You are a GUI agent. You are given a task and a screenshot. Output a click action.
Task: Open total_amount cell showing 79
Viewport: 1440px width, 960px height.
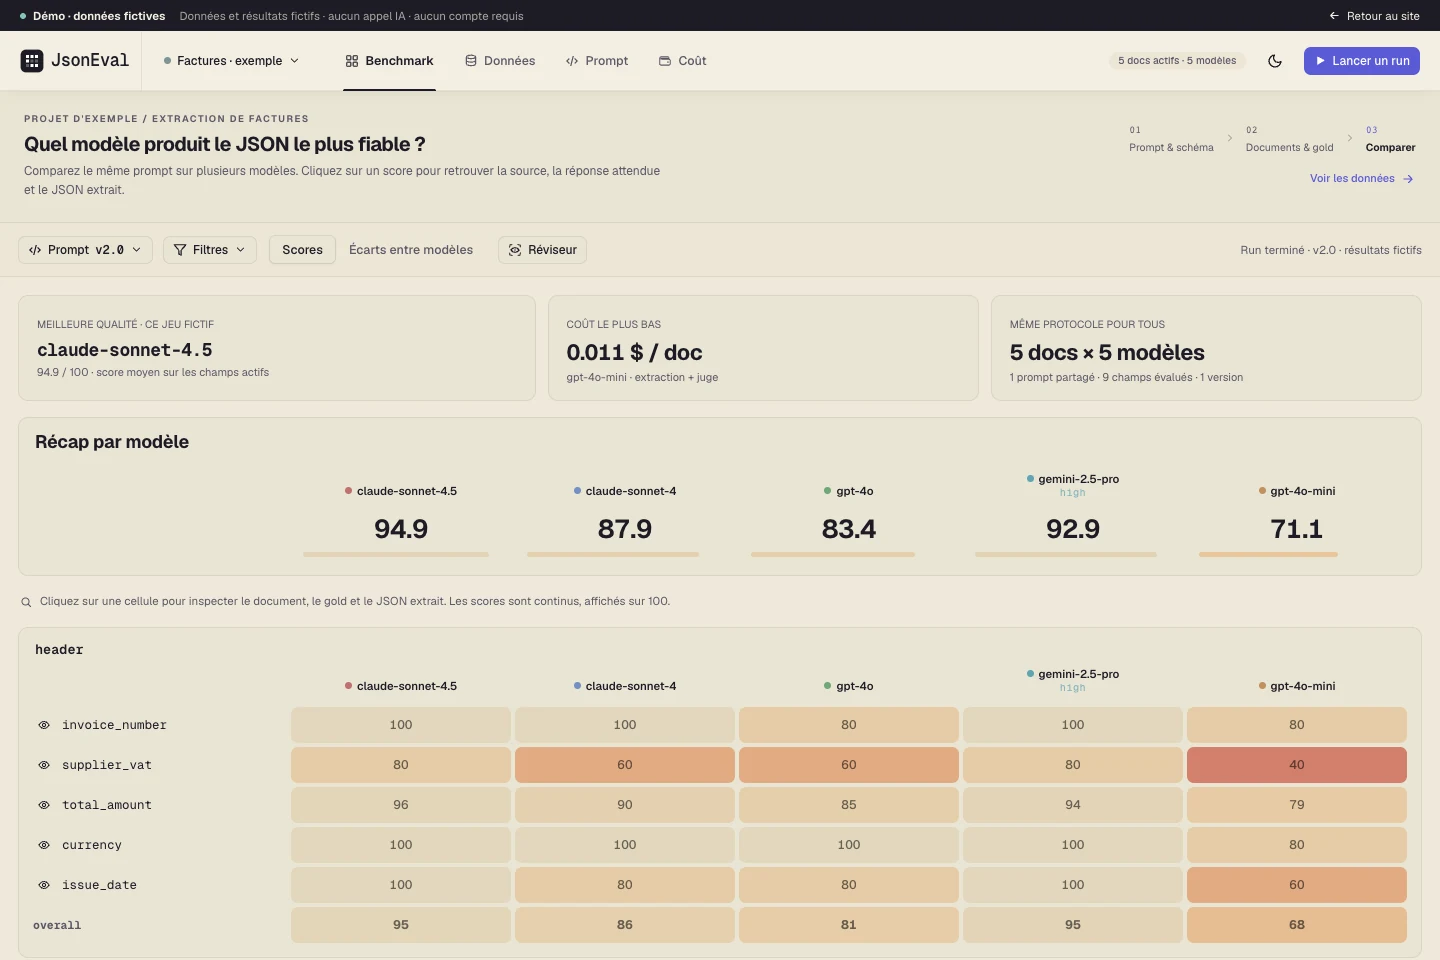(x=1297, y=805)
